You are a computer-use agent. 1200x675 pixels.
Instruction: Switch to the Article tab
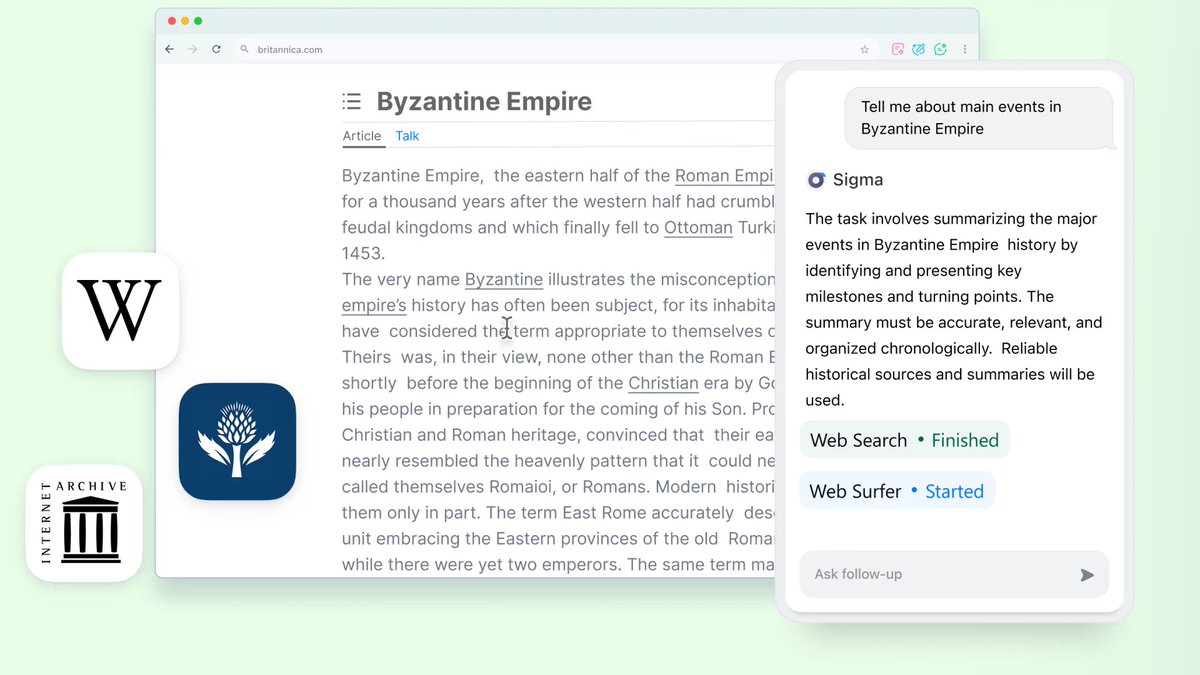[362, 136]
